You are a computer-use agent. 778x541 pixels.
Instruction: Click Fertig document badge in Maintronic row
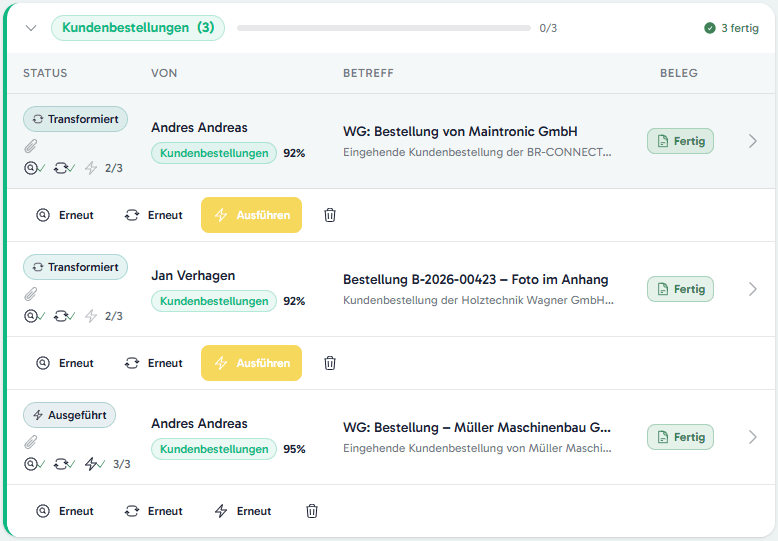click(x=680, y=141)
